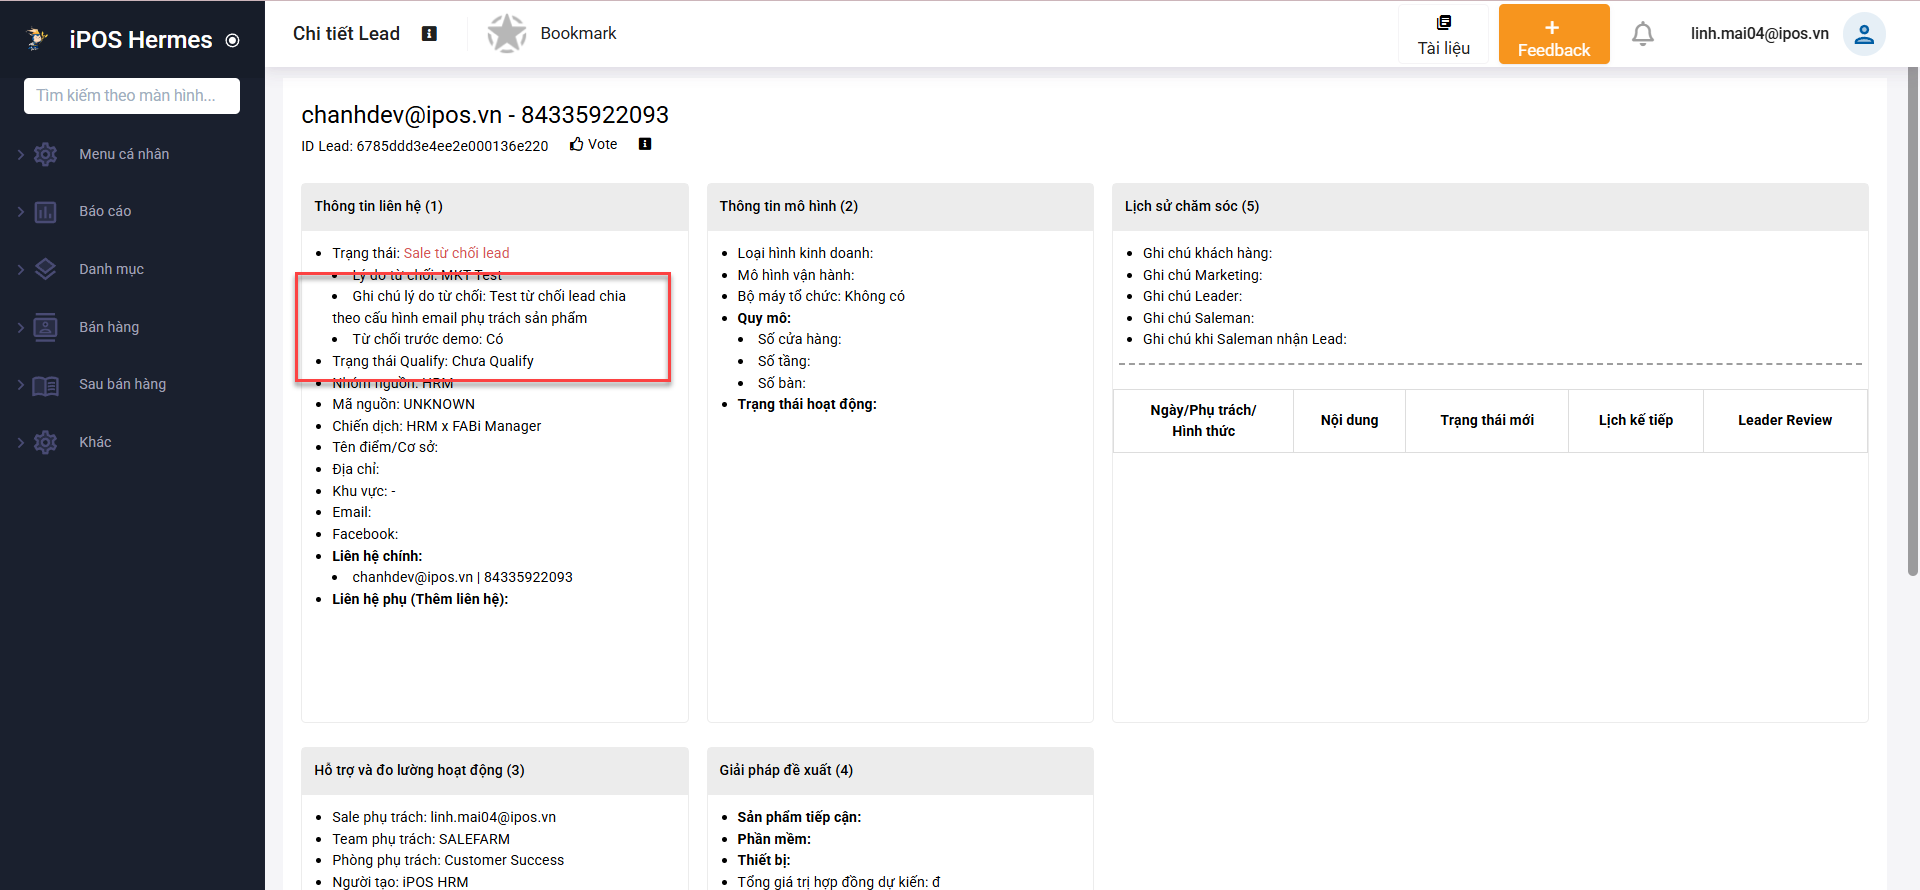Click the gear icon for Khác
1920x890 pixels.
(x=46, y=442)
